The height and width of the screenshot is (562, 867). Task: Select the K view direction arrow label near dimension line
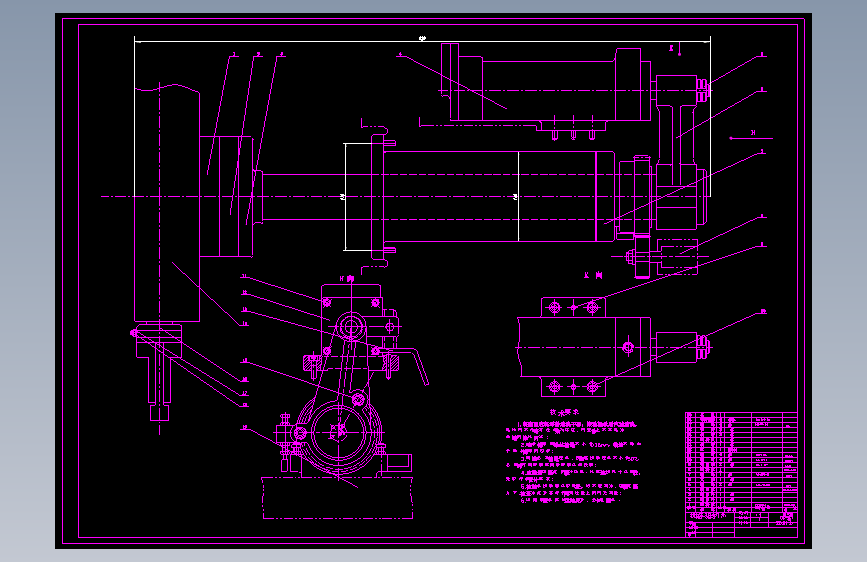[x=672, y=48]
